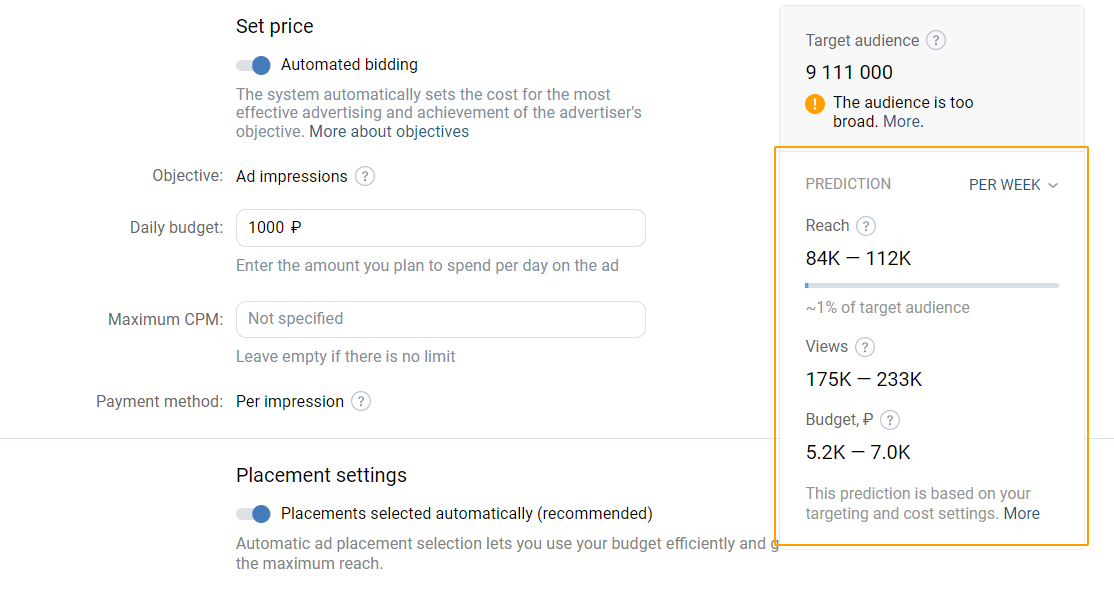Click help icon next to Reach
The image size is (1114, 595).
coord(865,226)
